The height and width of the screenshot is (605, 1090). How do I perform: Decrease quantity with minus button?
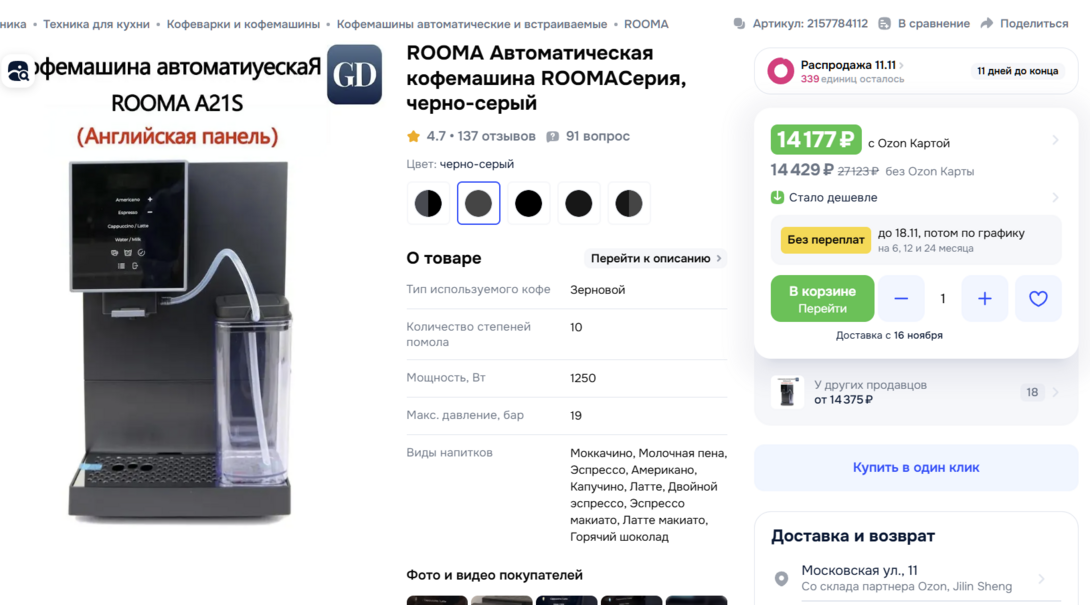tap(901, 298)
